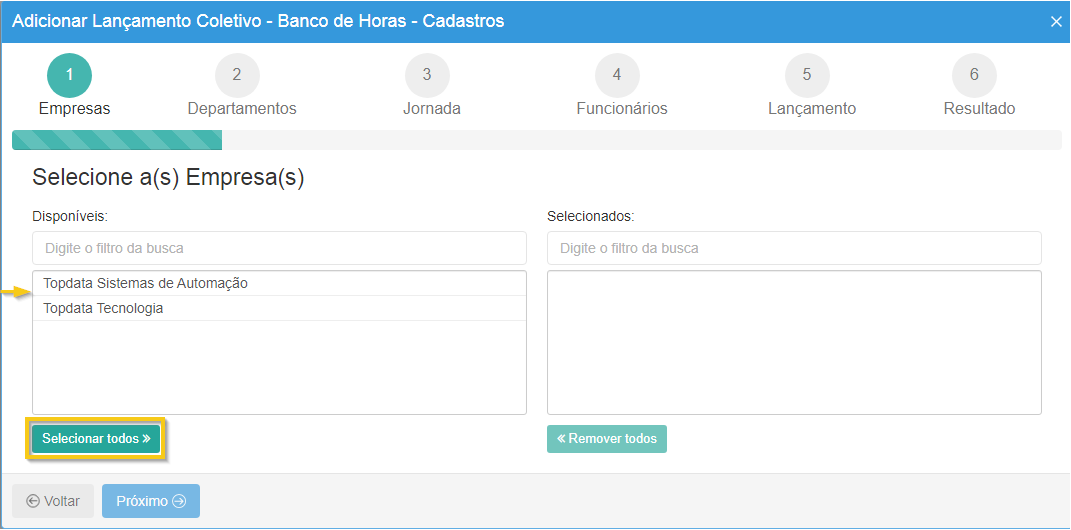The height and width of the screenshot is (530, 1071).
Task: Go to the step 5 circle
Action: click(x=807, y=75)
